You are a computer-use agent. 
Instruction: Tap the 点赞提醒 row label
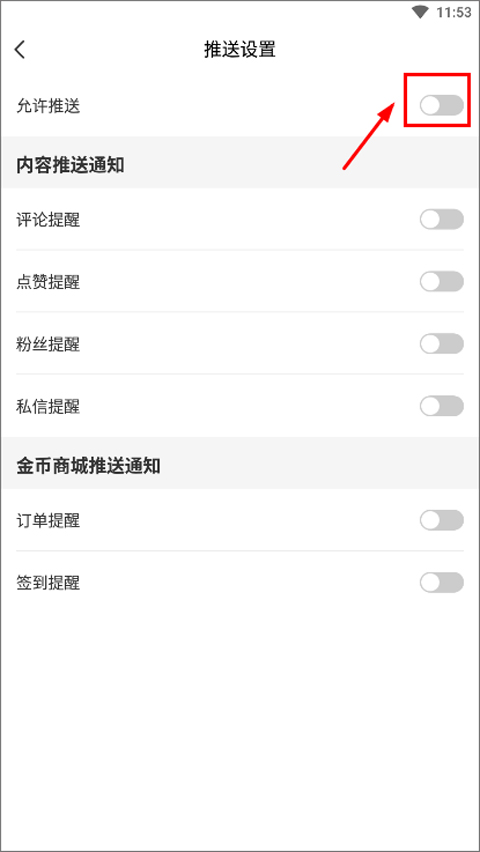[48, 282]
